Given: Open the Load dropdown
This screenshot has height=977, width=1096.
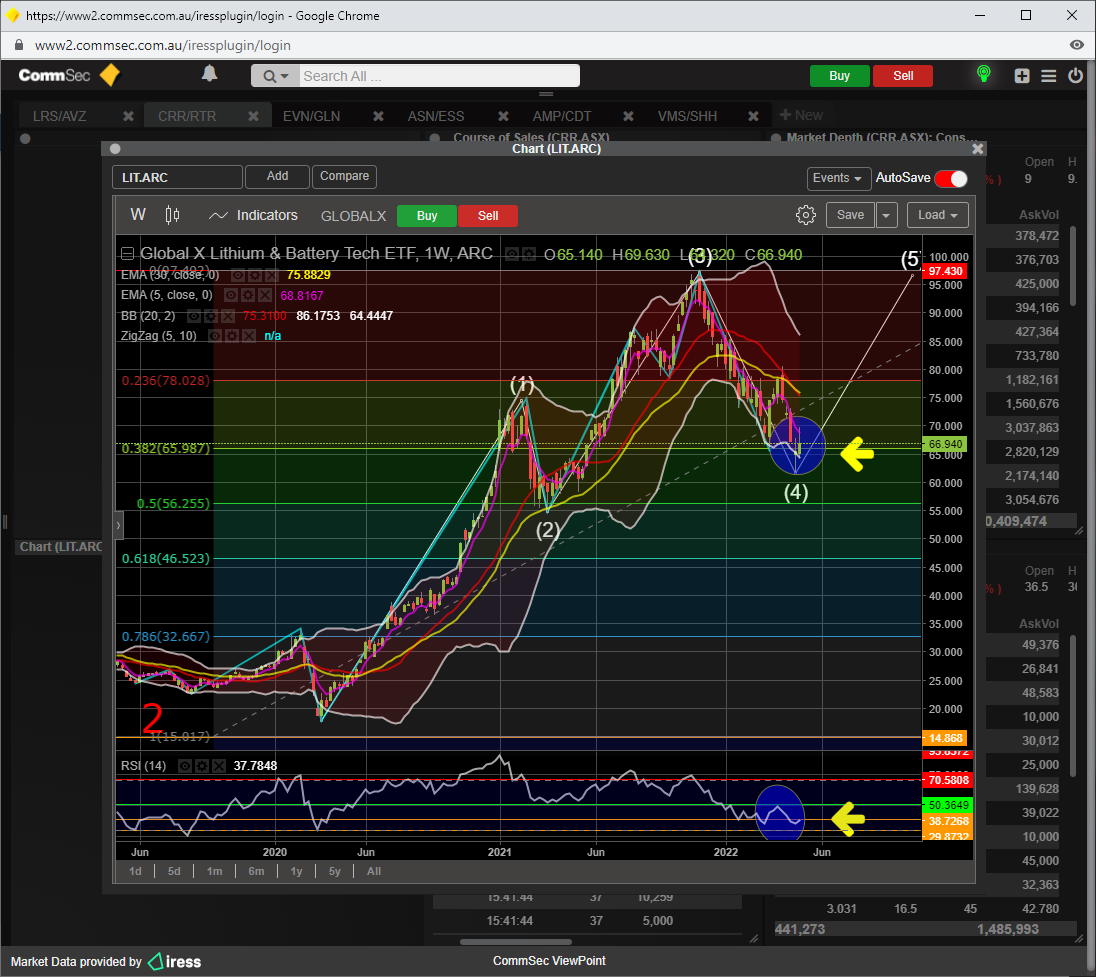Looking at the screenshot, I should [937, 215].
